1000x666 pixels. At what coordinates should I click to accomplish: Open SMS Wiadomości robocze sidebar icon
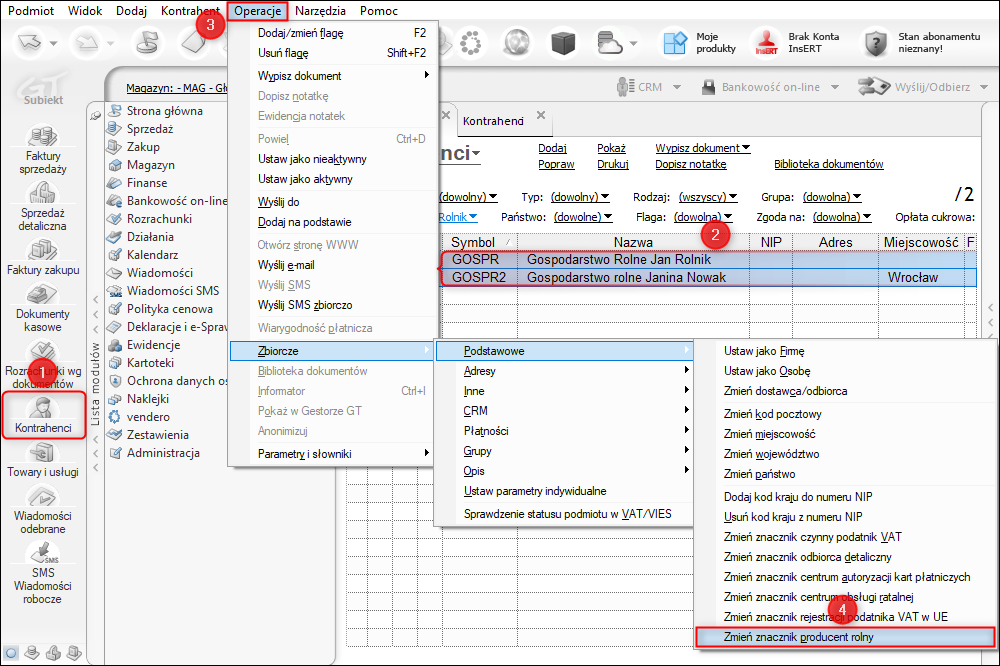tap(43, 573)
